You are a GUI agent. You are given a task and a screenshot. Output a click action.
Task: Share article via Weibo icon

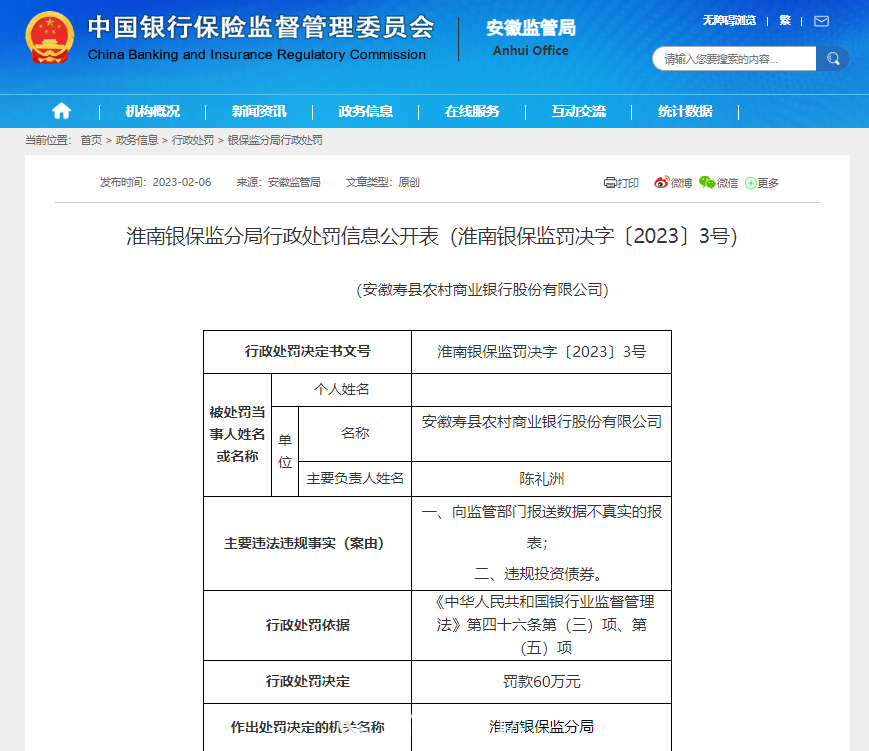(661, 183)
